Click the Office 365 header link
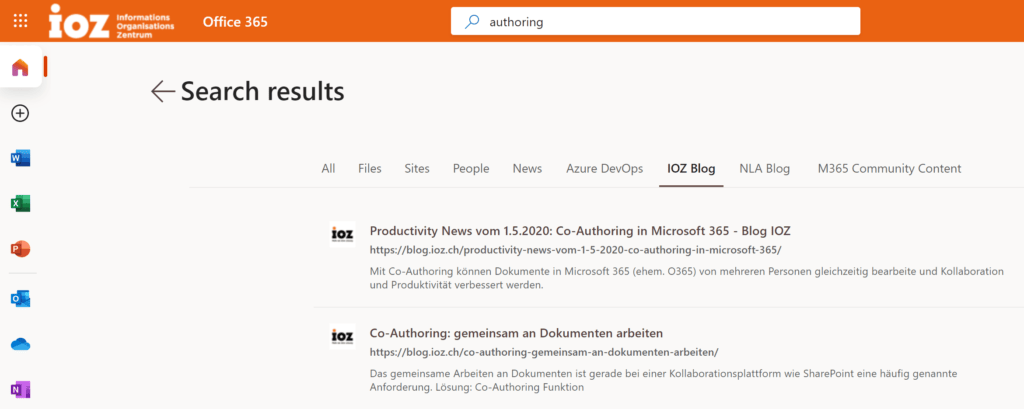 pos(235,22)
